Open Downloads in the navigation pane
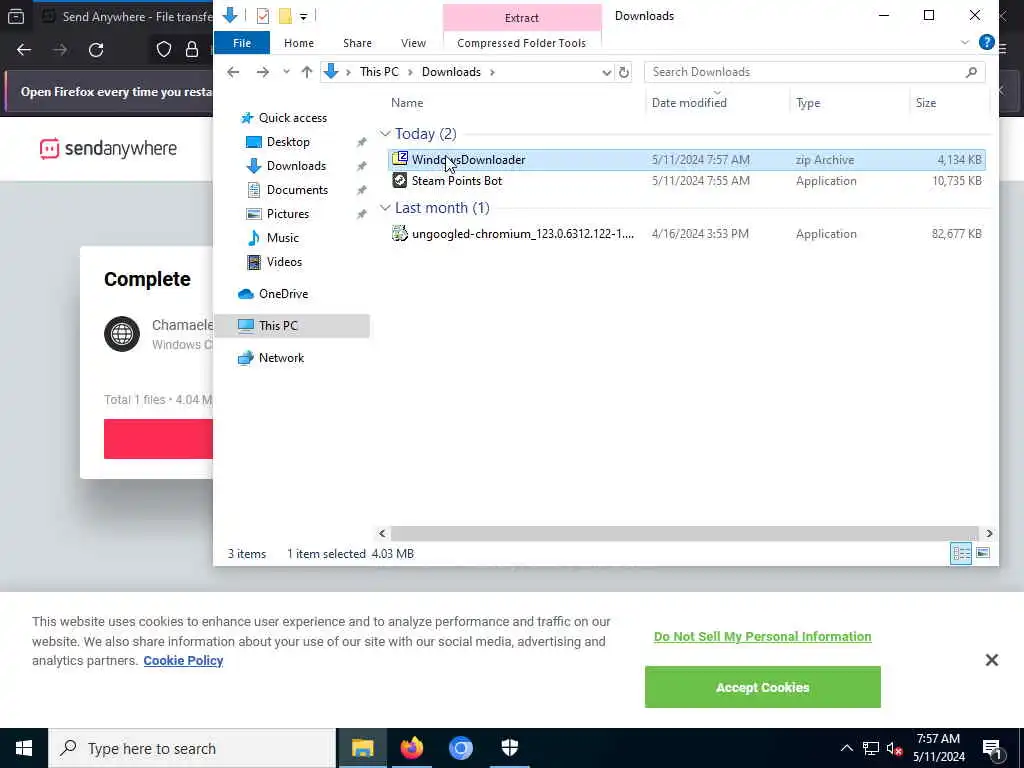This screenshot has height=768, width=1024. tap(296, 166)
